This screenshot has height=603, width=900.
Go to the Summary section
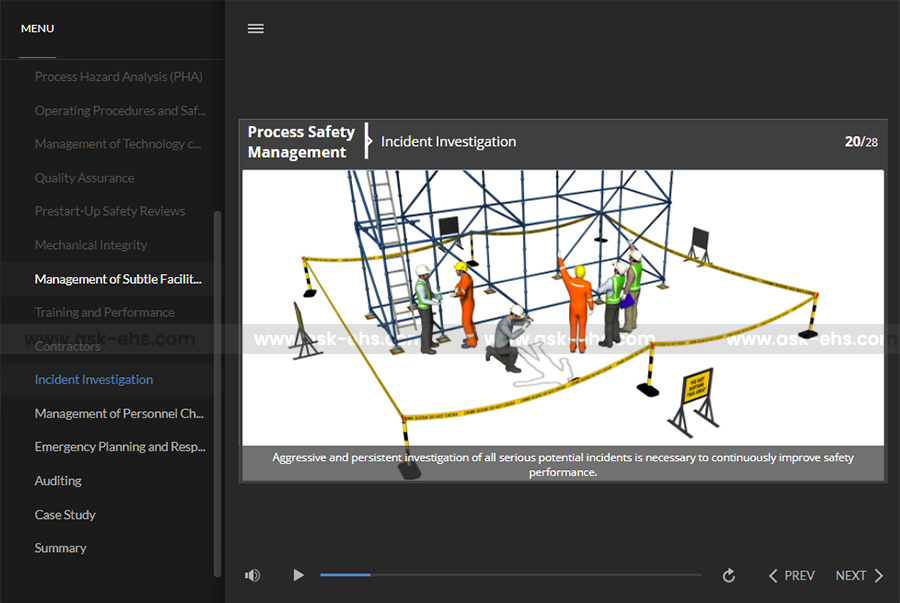point(60,548)
